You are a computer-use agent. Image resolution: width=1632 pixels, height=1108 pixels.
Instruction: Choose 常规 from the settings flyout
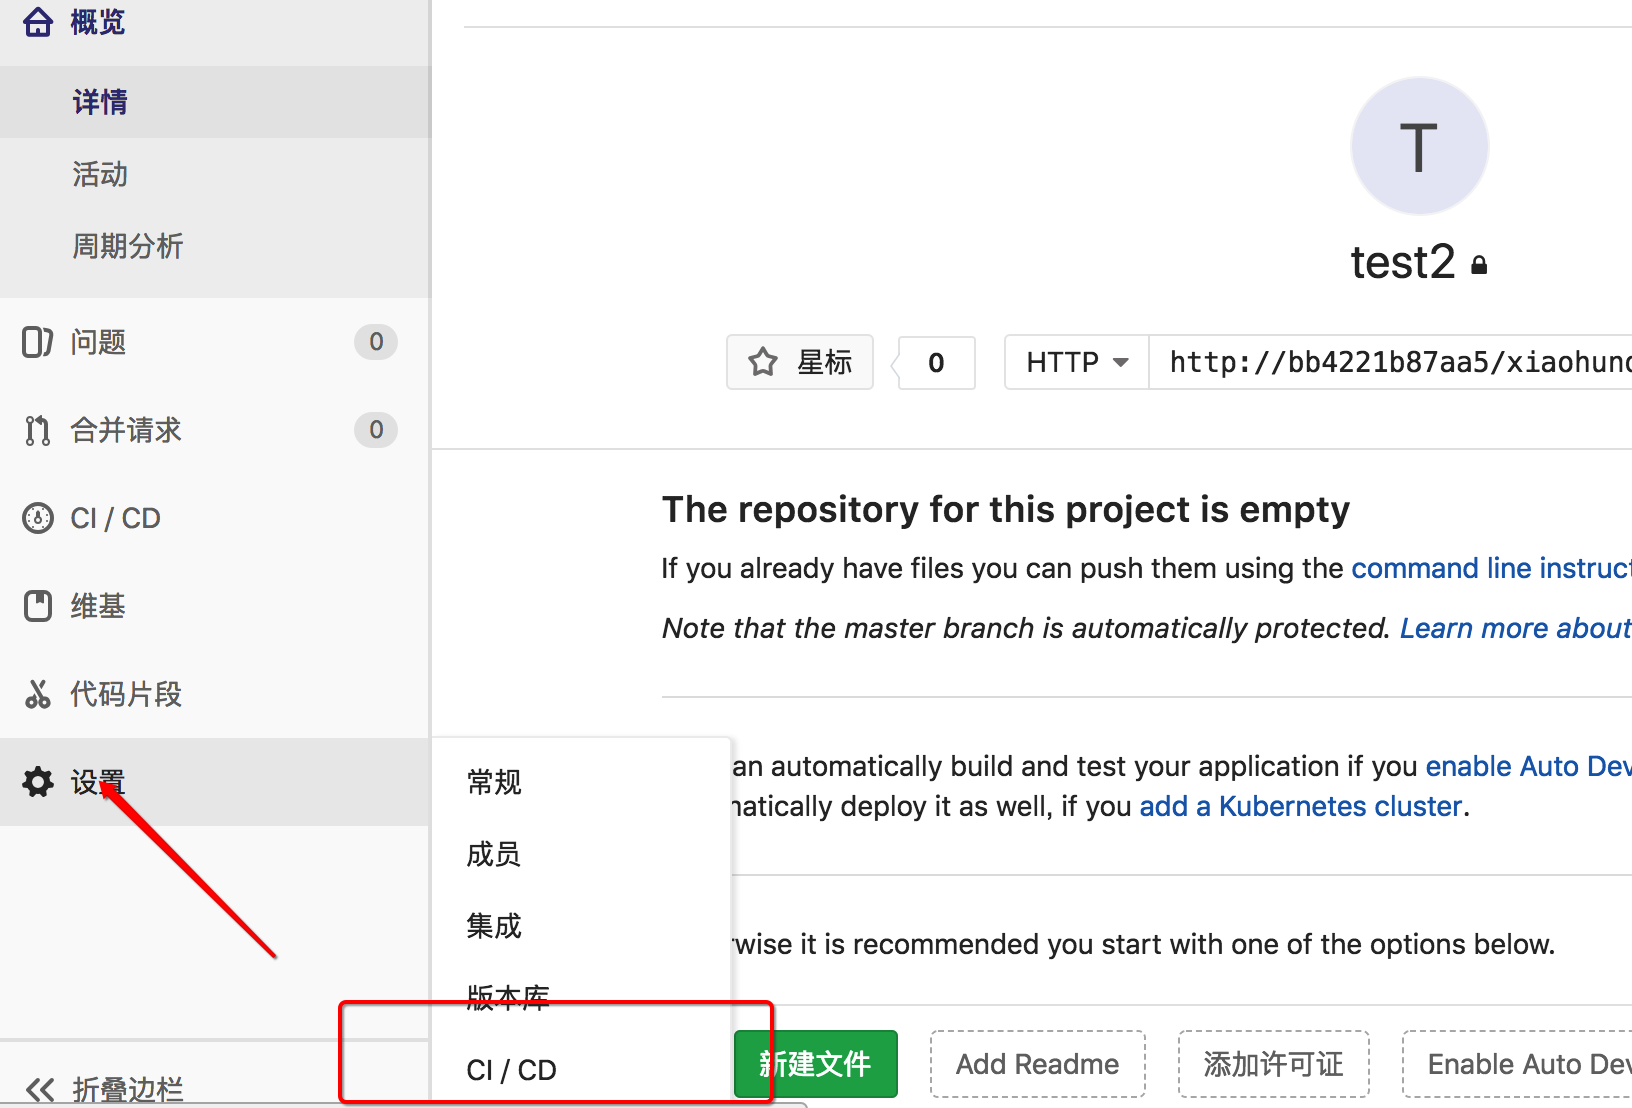494,782
